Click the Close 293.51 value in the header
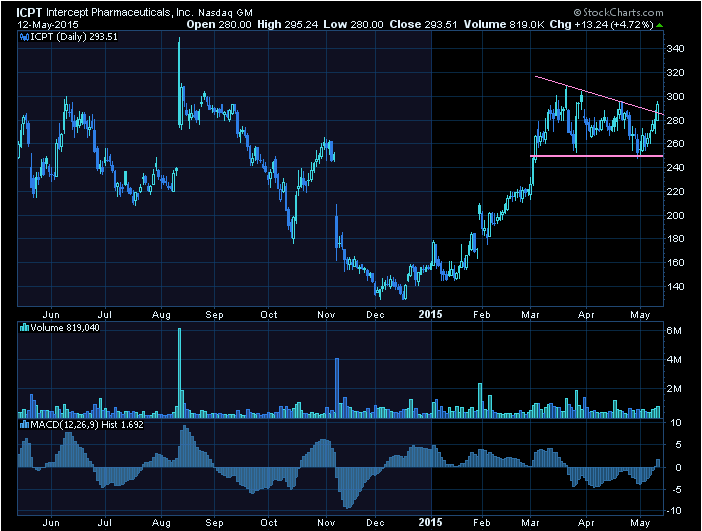 [423, 25]
